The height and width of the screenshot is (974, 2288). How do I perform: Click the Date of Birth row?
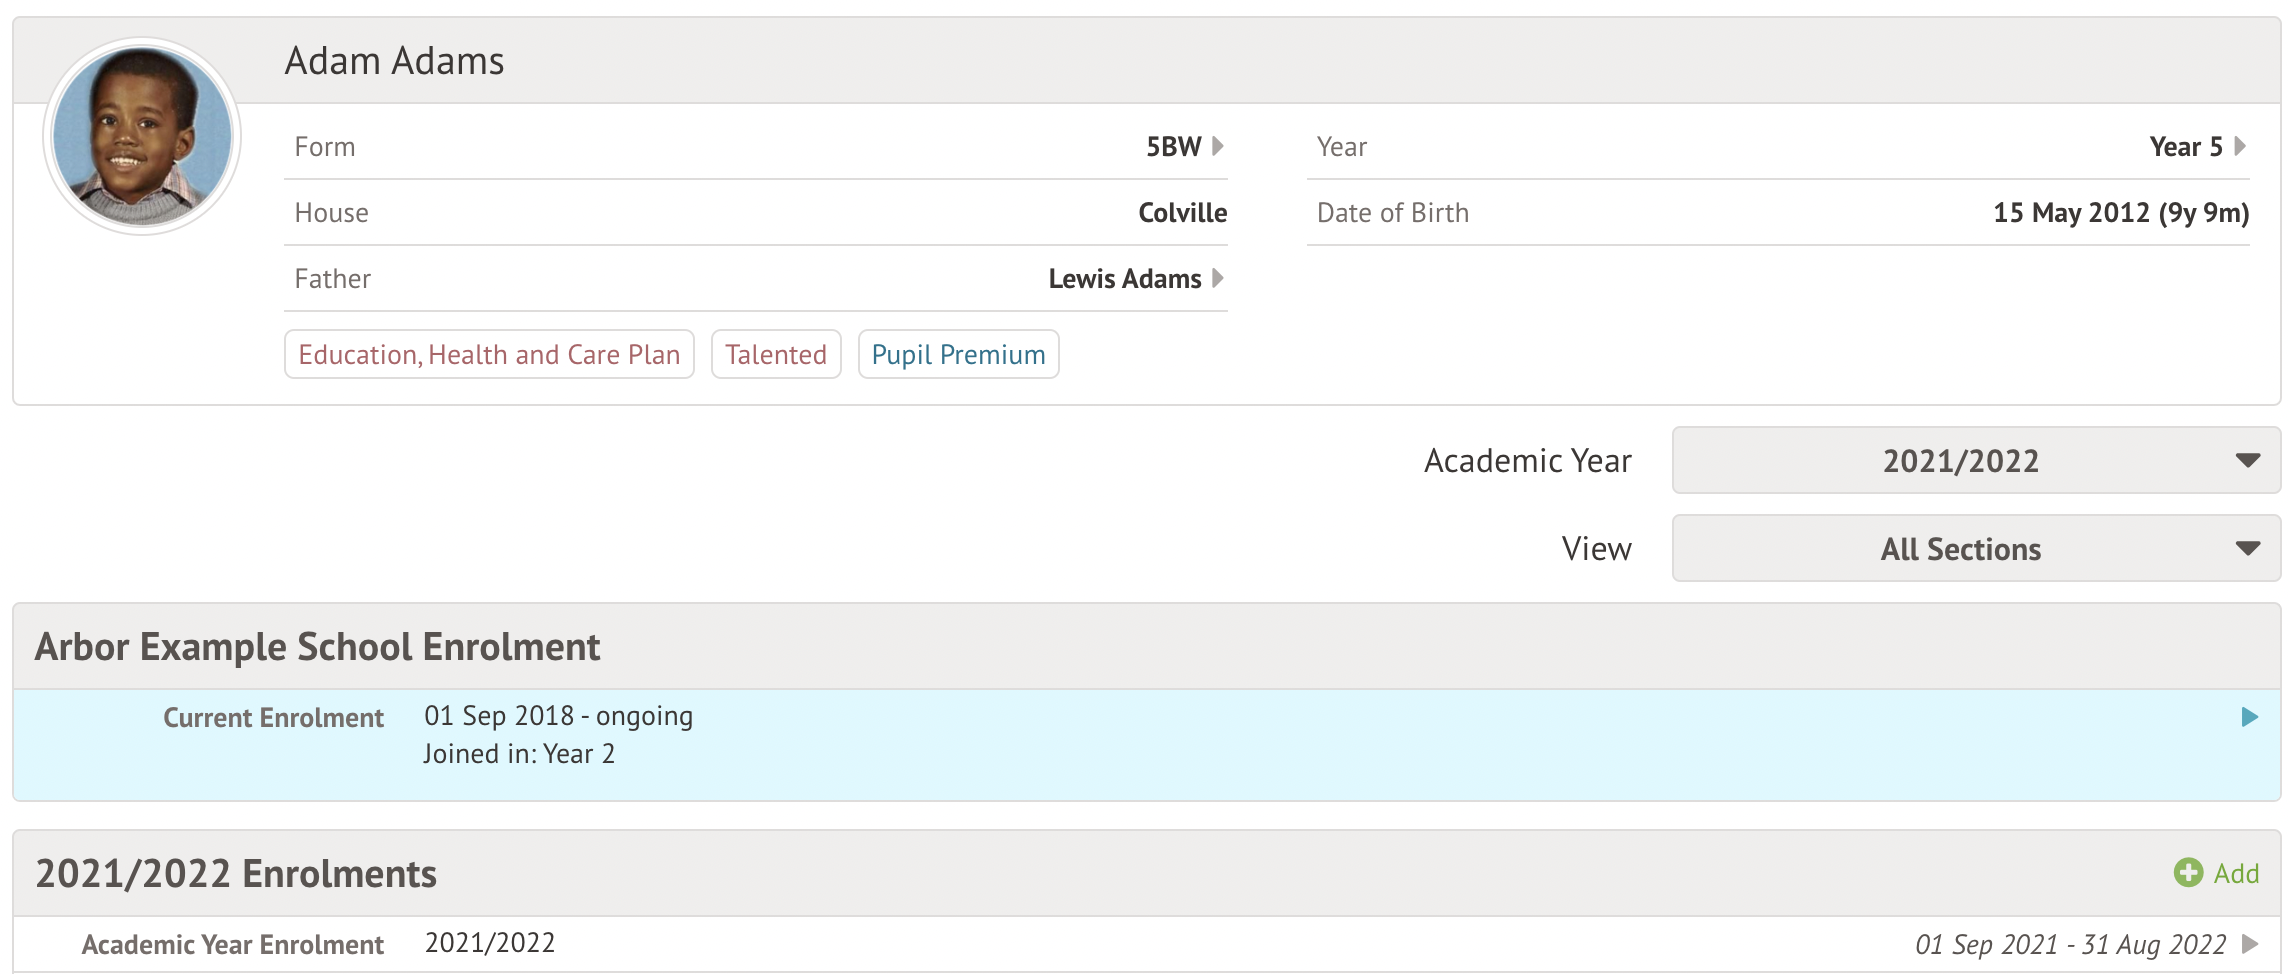(1778, 213)
